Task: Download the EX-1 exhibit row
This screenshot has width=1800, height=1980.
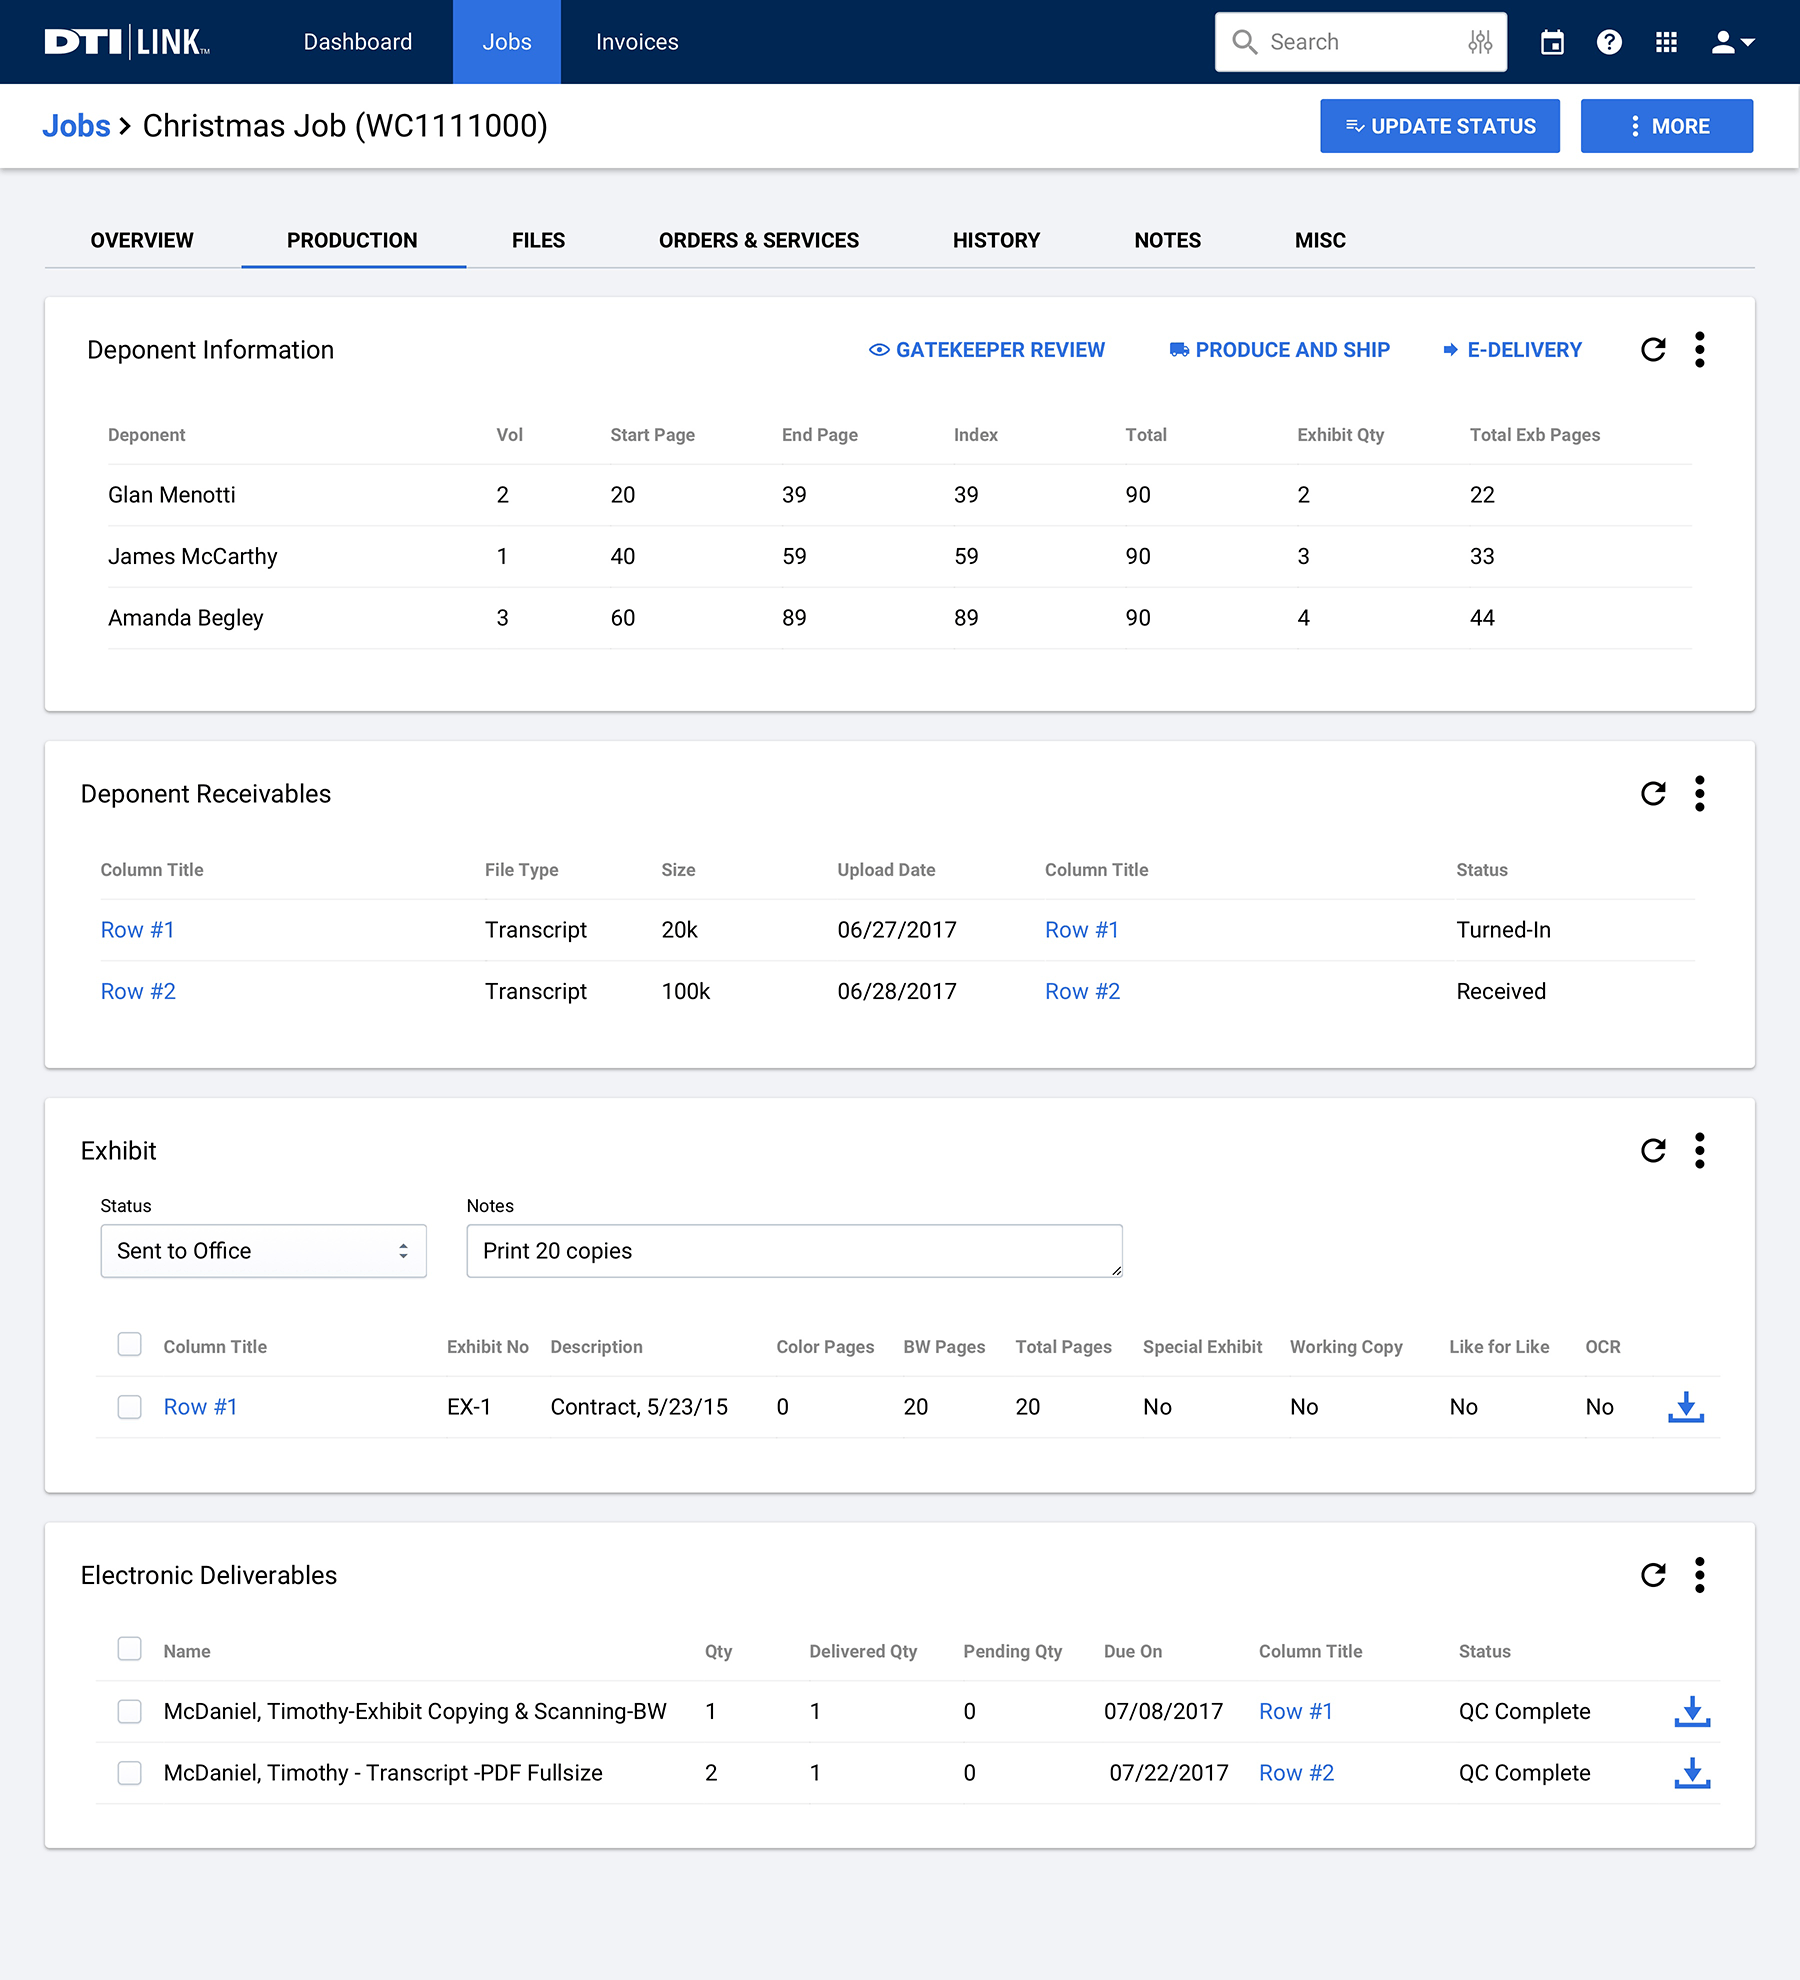Action: 1686,1407
